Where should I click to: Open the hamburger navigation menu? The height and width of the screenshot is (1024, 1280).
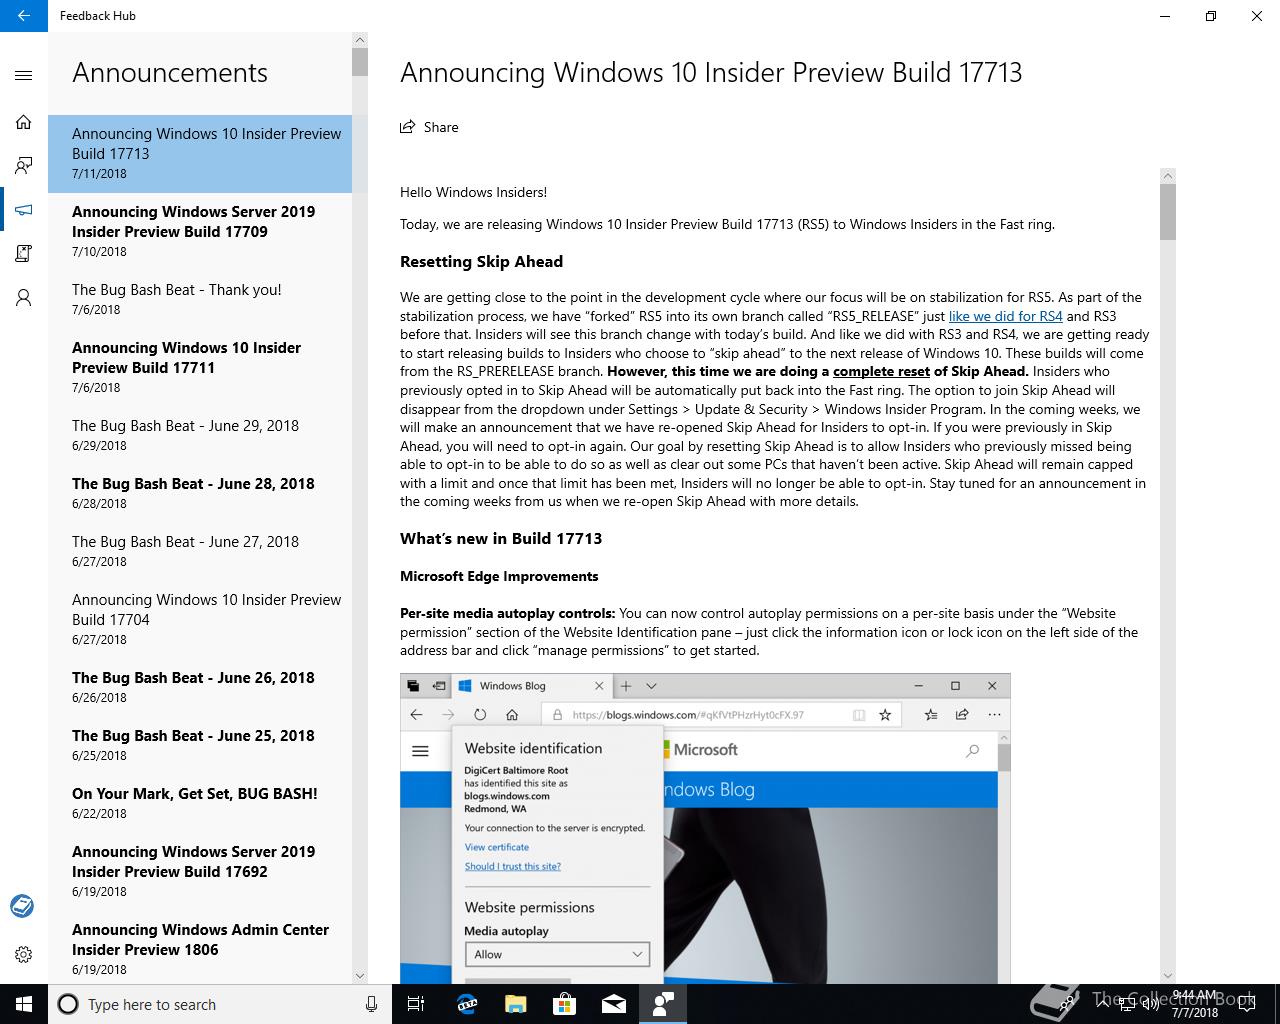coord(24,75)
